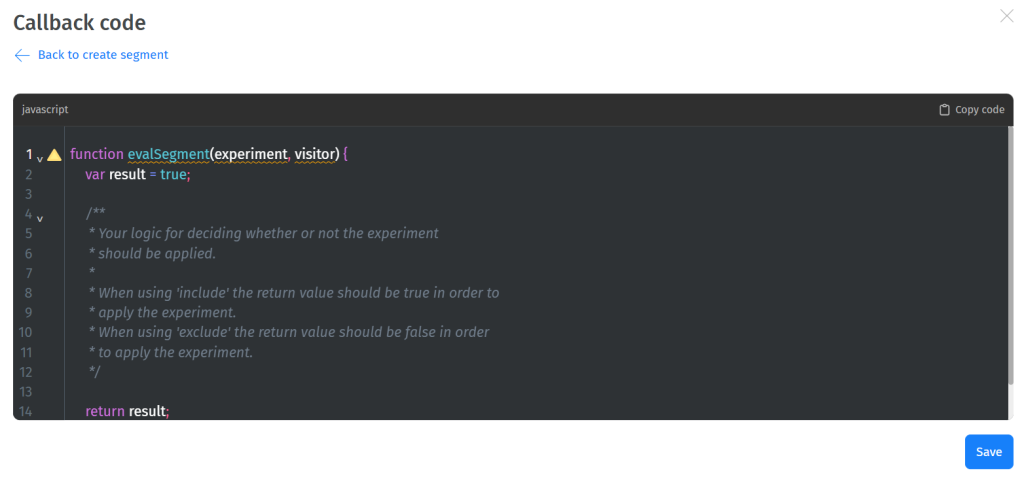
Task: Save the callback code
Action: coord(988,452)
